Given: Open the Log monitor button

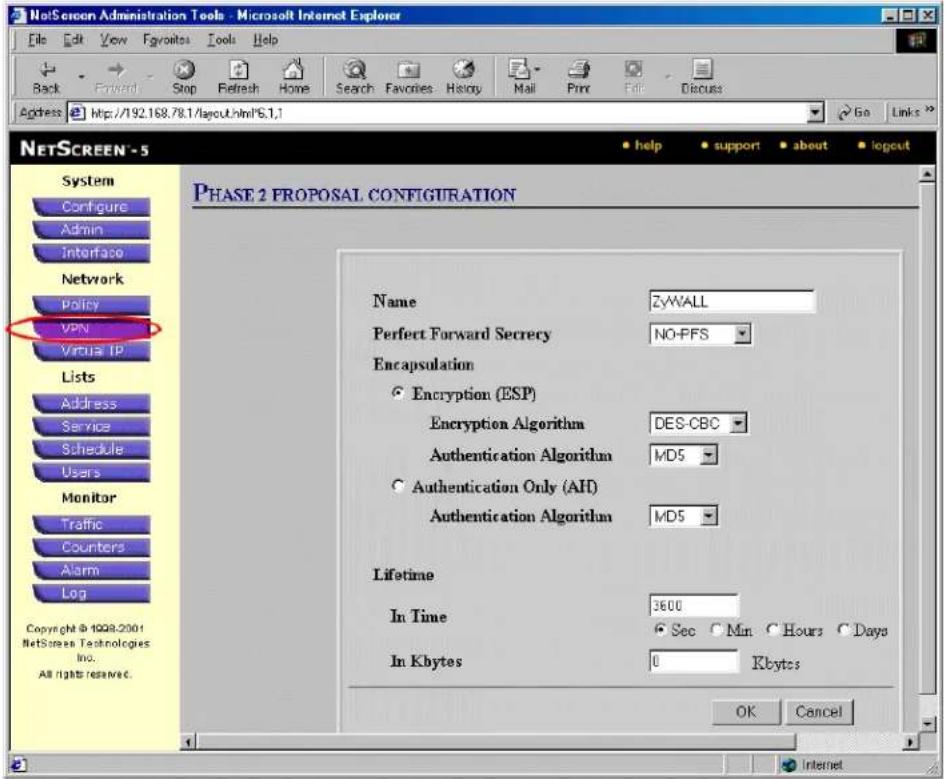Looking at the screenshot, I should point(92,594).
